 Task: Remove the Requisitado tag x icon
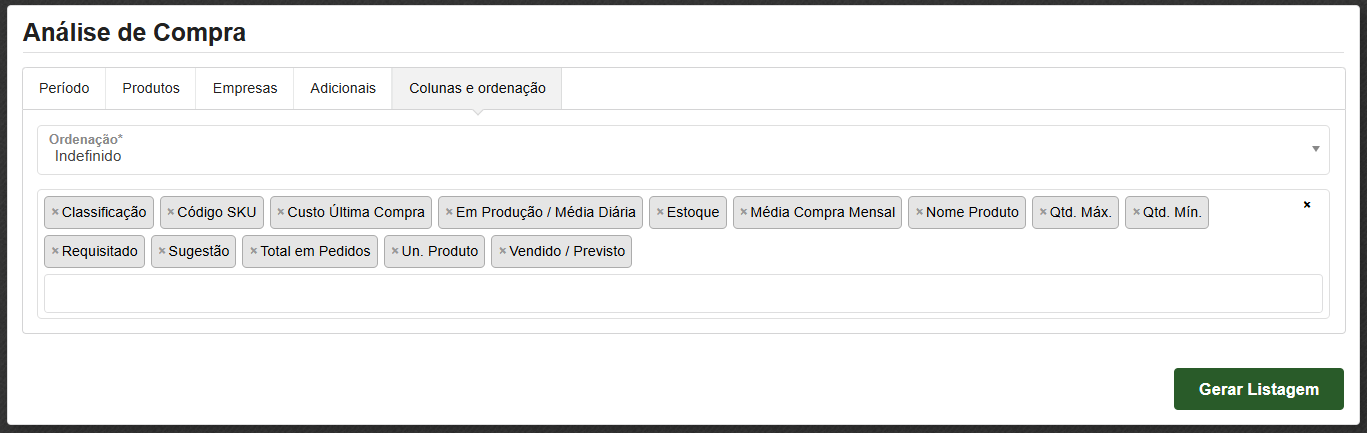tap(55, 251)
